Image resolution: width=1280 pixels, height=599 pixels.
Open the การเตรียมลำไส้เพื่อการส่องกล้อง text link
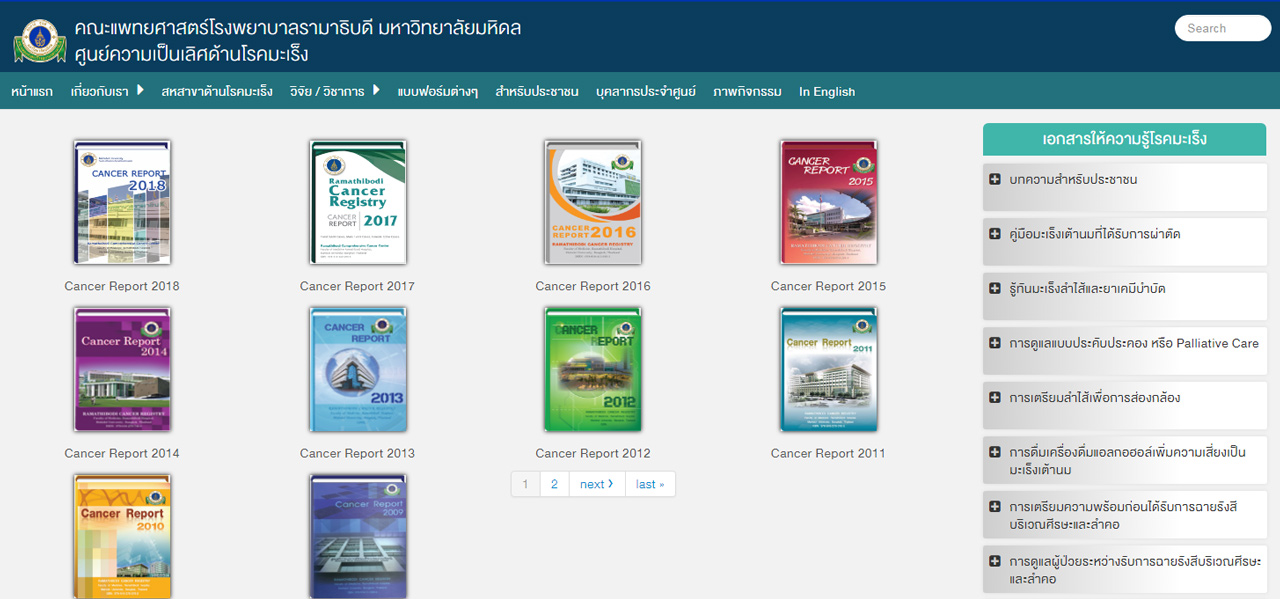(x=1095, y=398)
